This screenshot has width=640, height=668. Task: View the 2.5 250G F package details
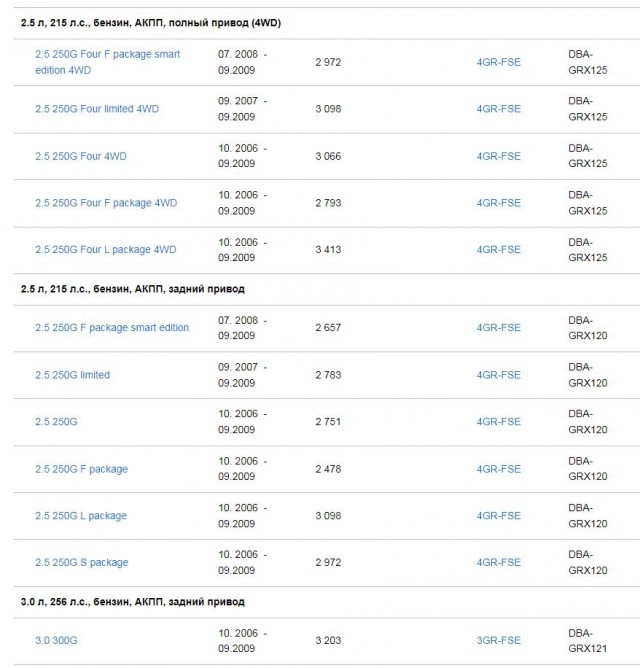[81, 469]
